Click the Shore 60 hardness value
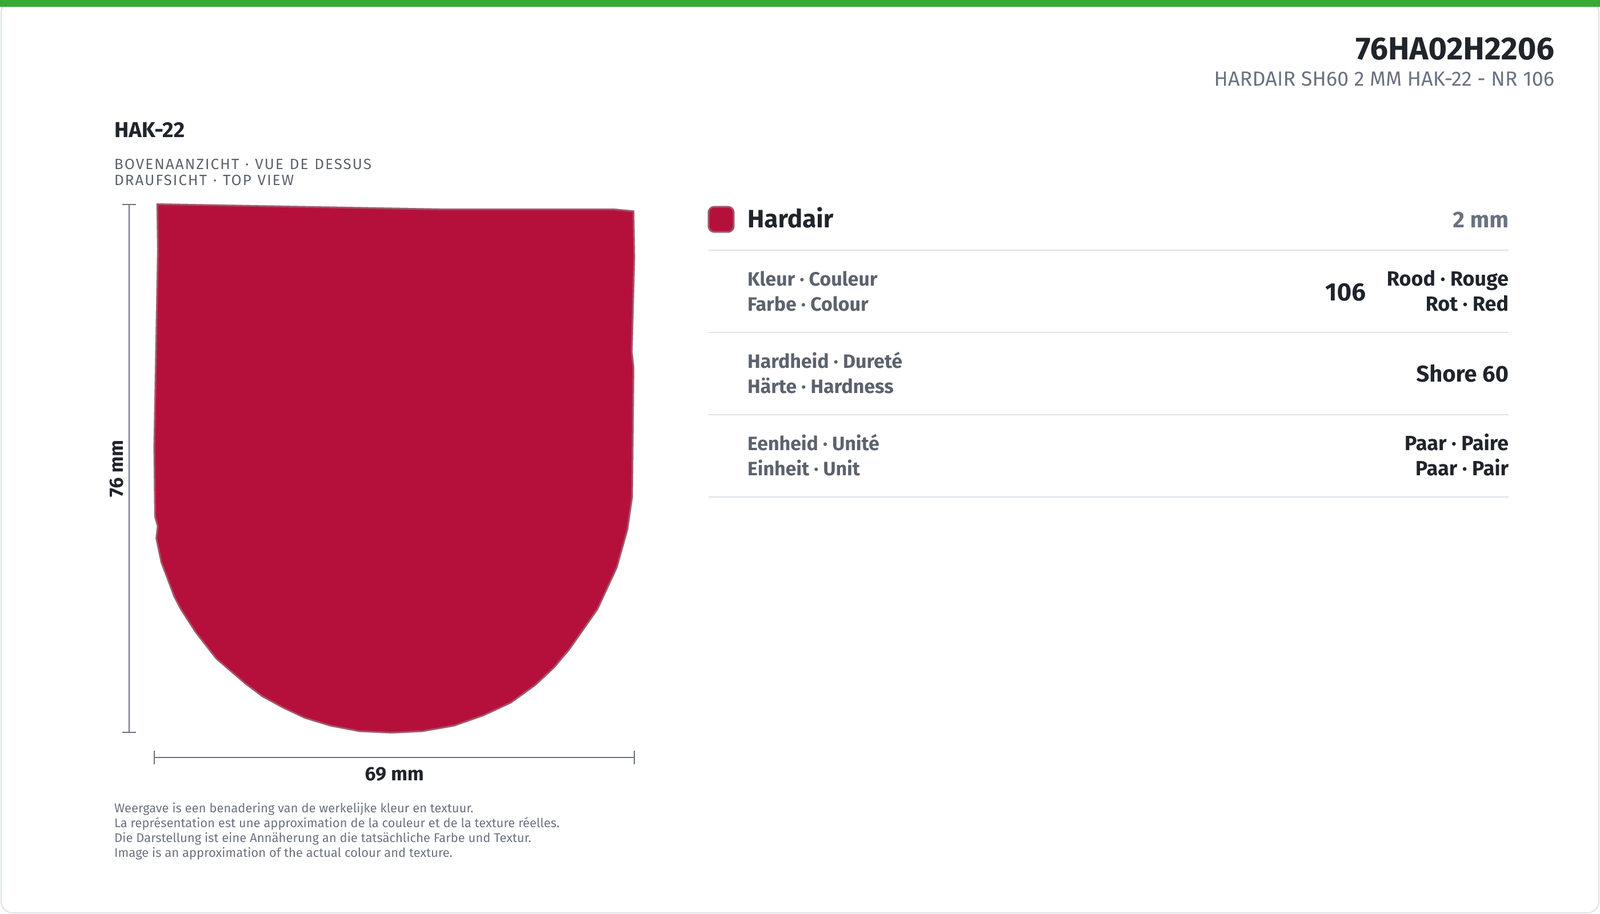Image resolution: width=1600 pixels, height=914 pixels. [1462, 374]
